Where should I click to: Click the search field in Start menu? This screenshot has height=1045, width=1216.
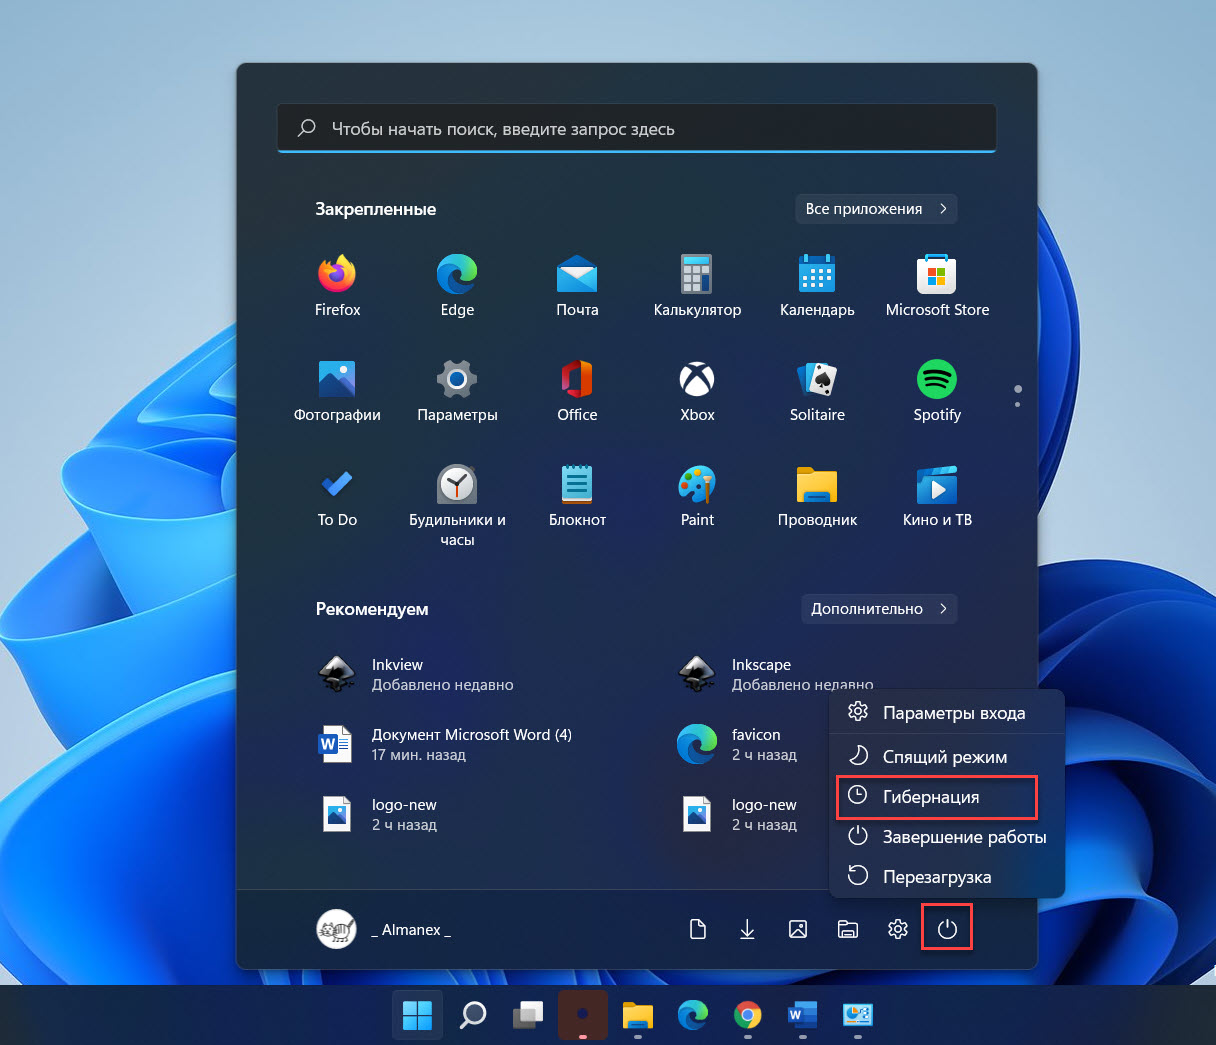click(636, 128)
